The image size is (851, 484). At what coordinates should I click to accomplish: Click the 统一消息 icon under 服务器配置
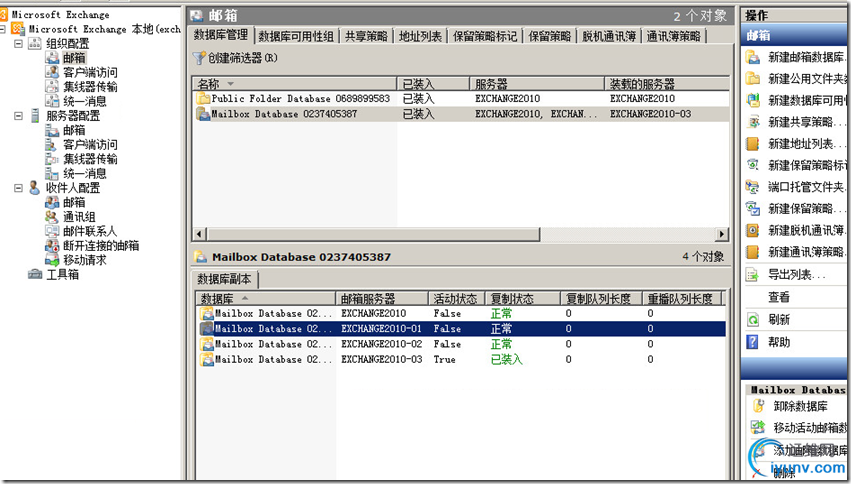click(x=52, y=174)
